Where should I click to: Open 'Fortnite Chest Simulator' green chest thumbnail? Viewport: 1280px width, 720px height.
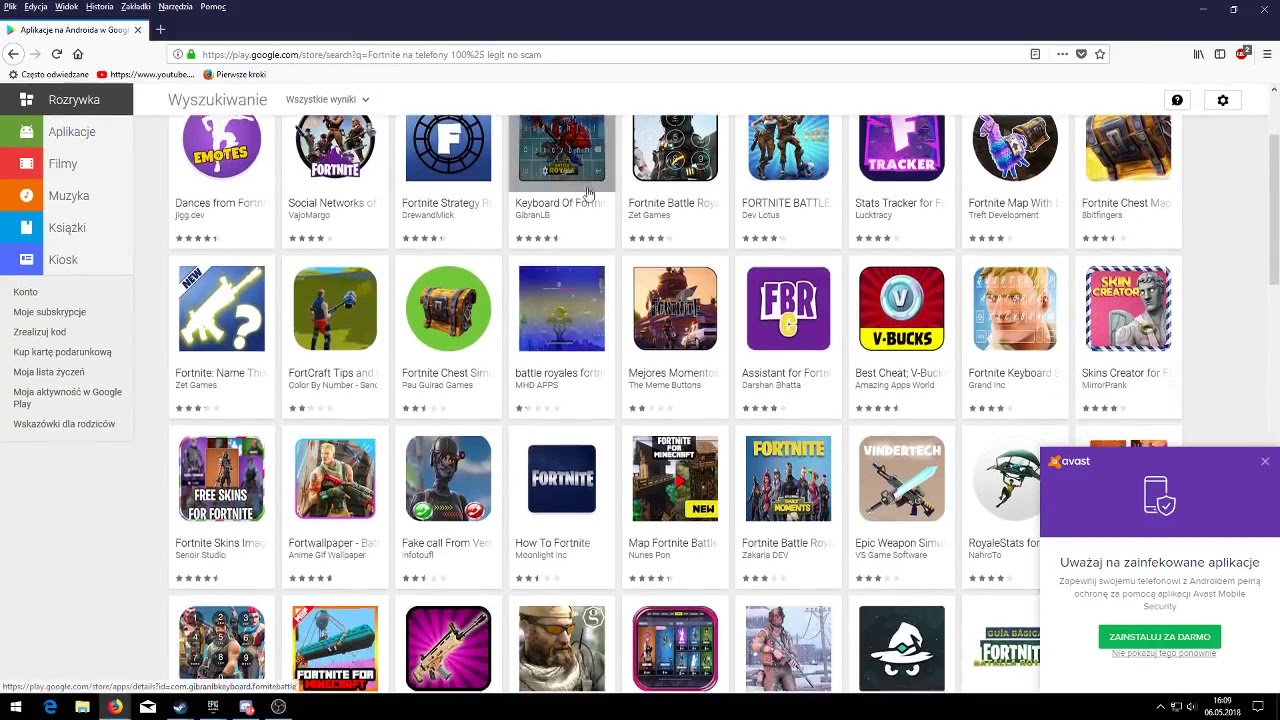[x=448, y=308]
